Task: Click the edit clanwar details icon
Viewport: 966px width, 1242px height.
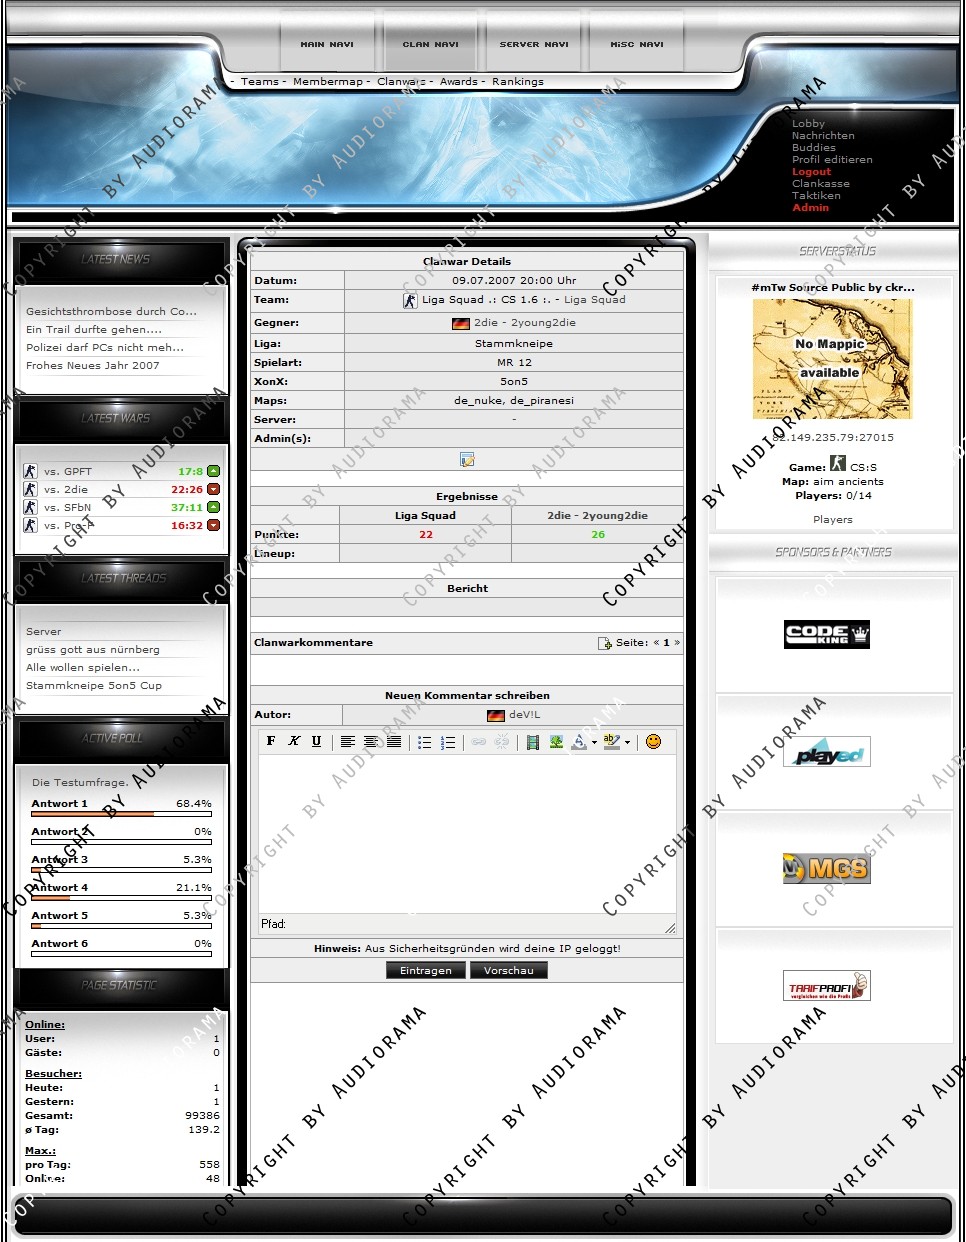Action: [467, 459]
